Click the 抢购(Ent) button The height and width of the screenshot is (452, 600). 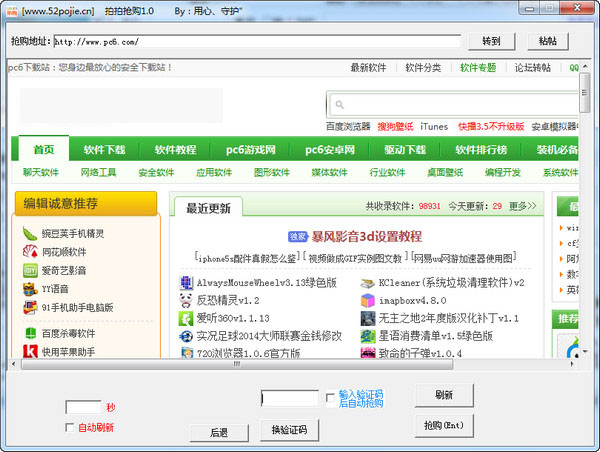point(444,424)
